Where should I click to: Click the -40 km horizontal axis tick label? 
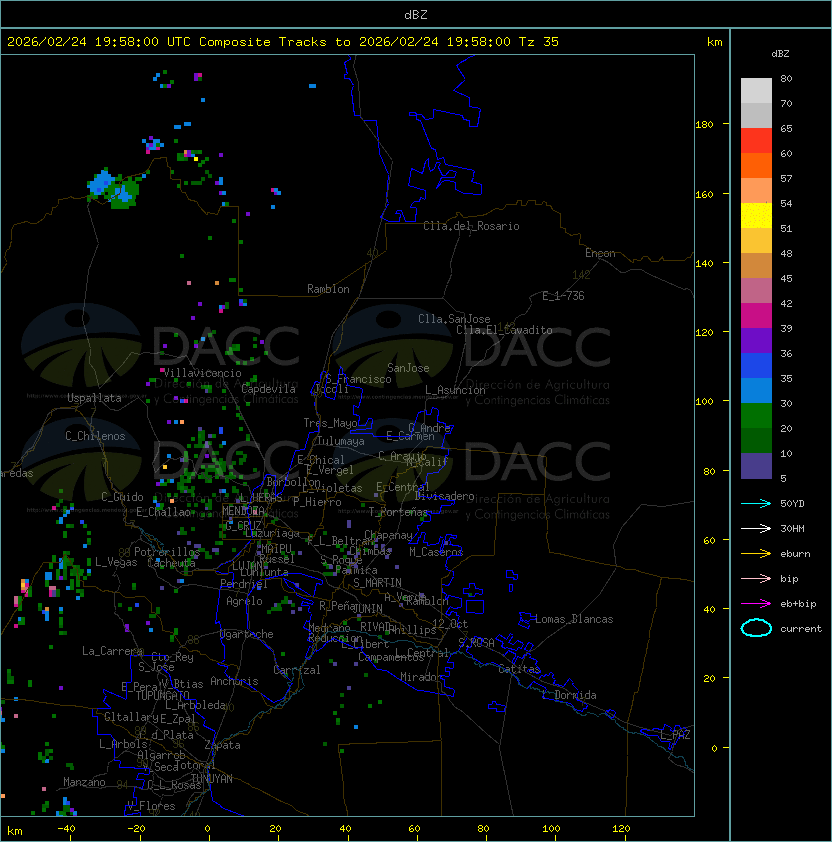[x=66, y=829]
